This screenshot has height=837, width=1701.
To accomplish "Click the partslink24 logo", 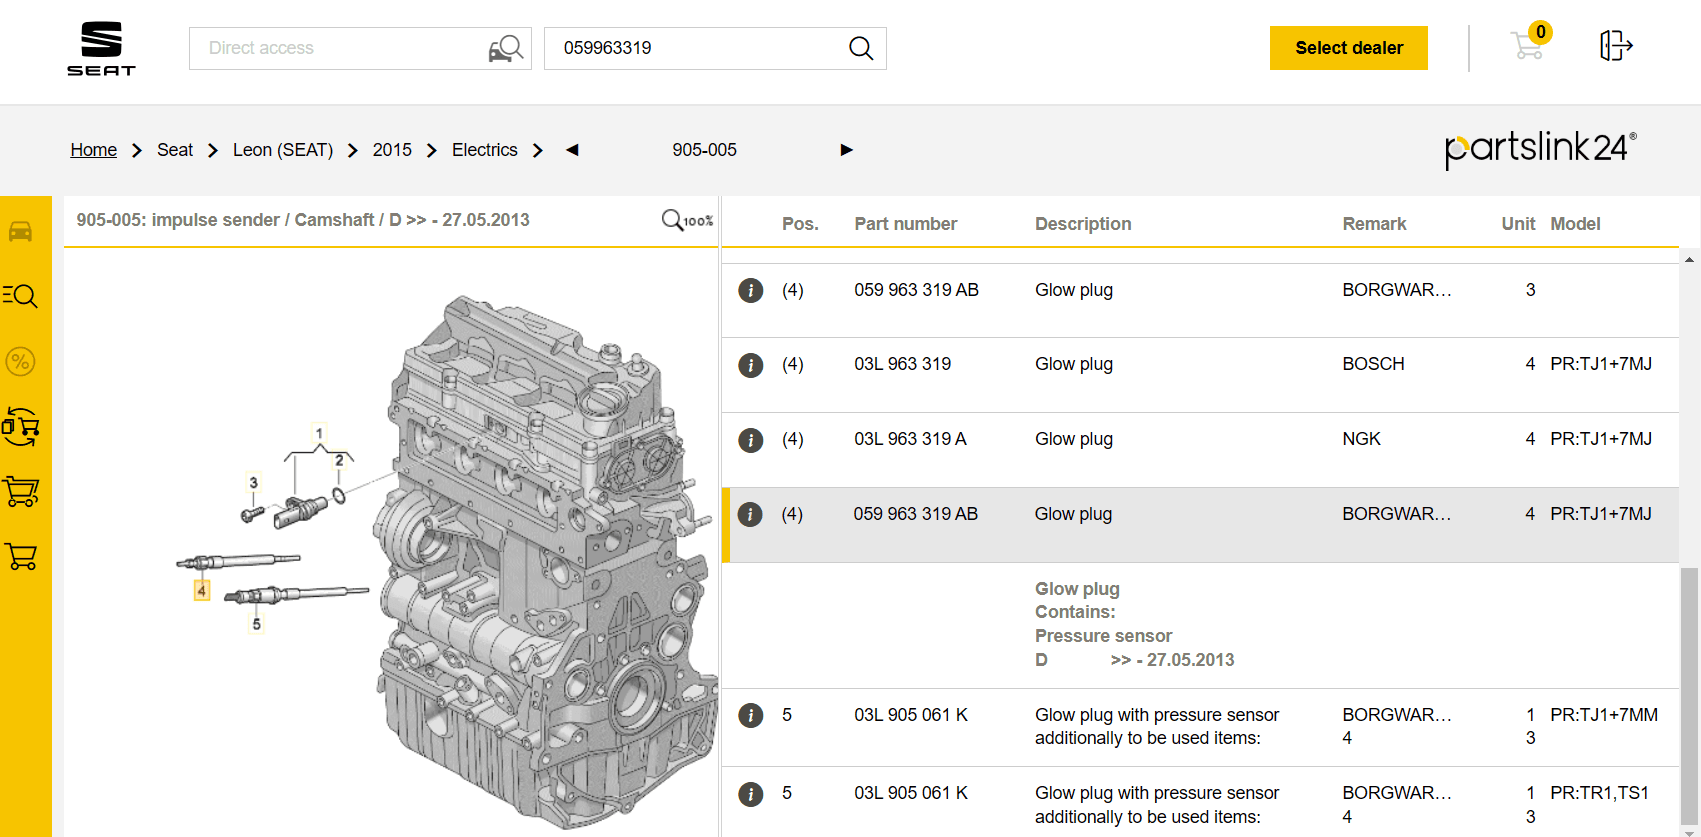I will coord(1540,150).
